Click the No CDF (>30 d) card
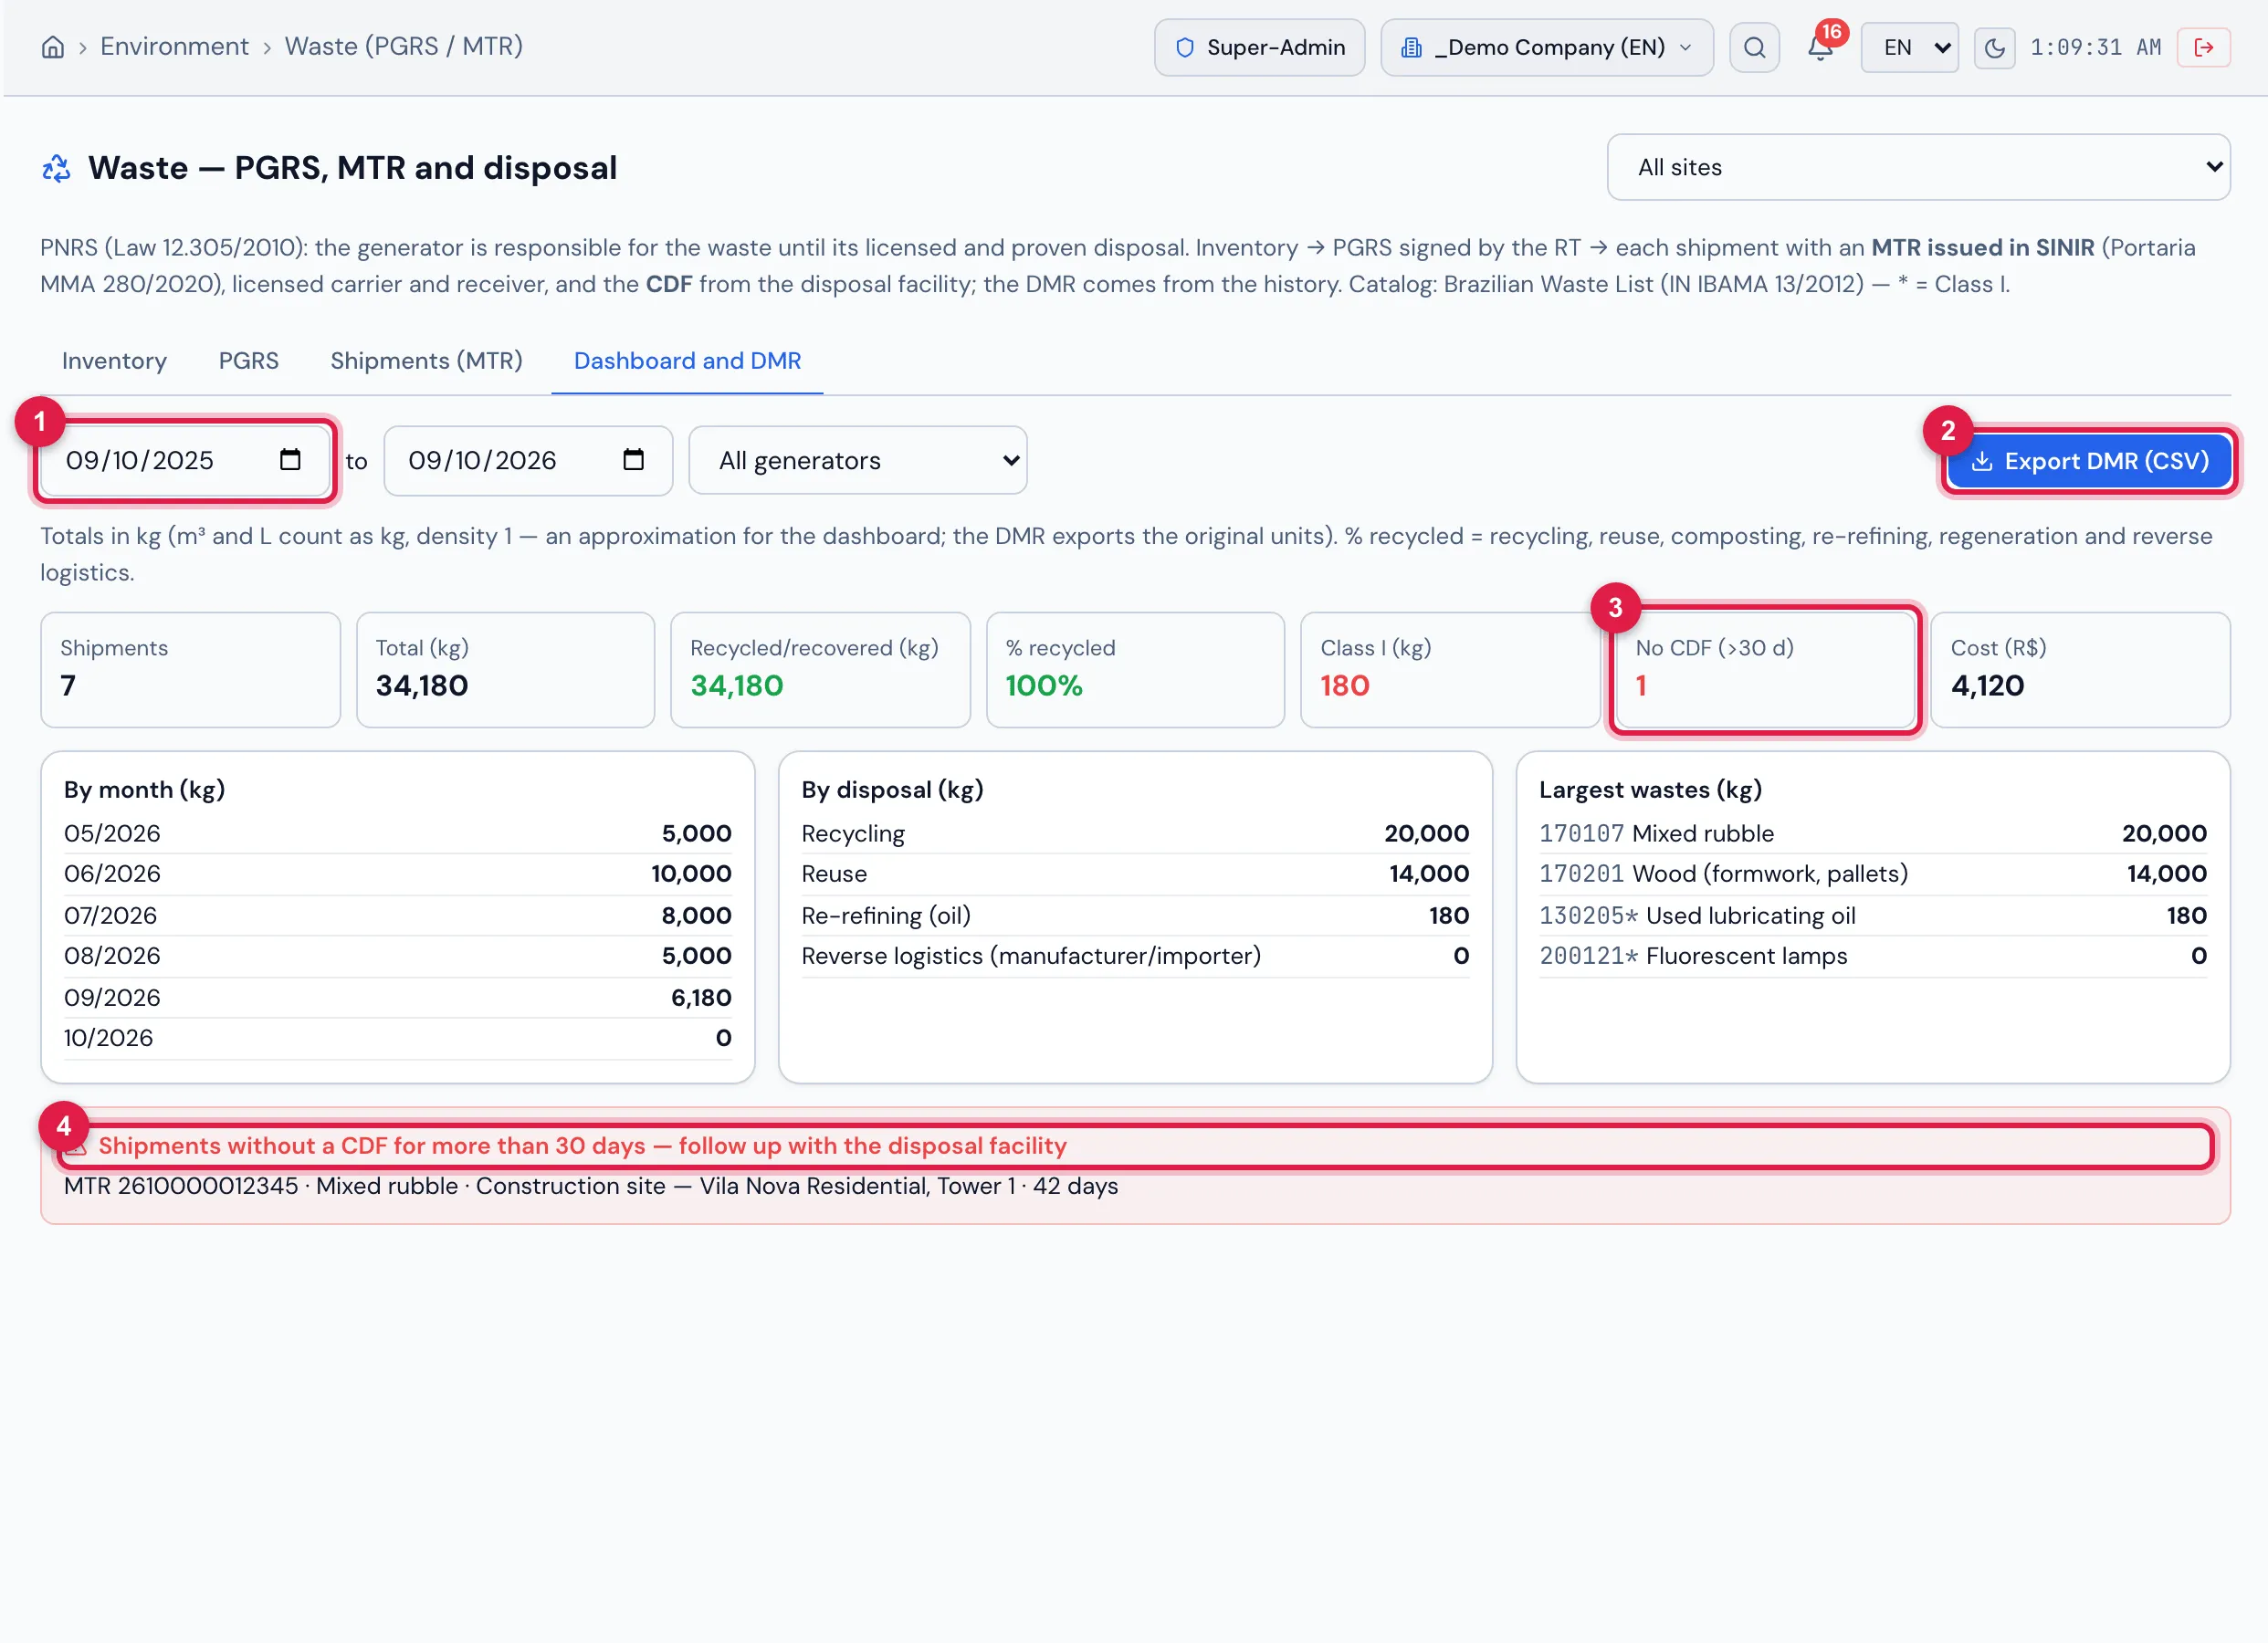Screen dimensions: 2268x1643 [x=1765, y=670]
